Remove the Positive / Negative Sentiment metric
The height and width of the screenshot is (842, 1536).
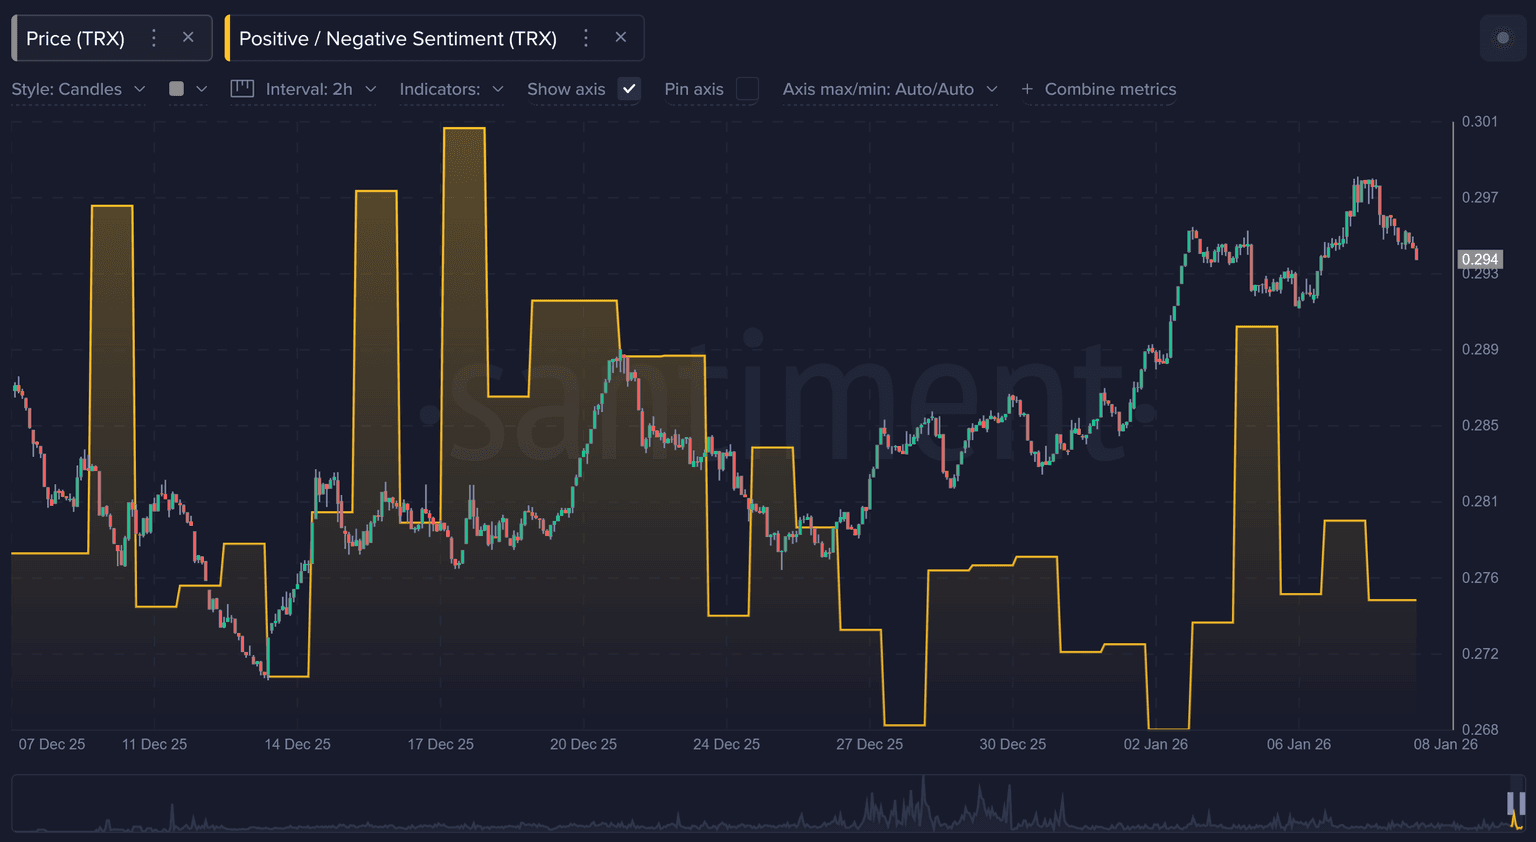click(x=621, y=38)
